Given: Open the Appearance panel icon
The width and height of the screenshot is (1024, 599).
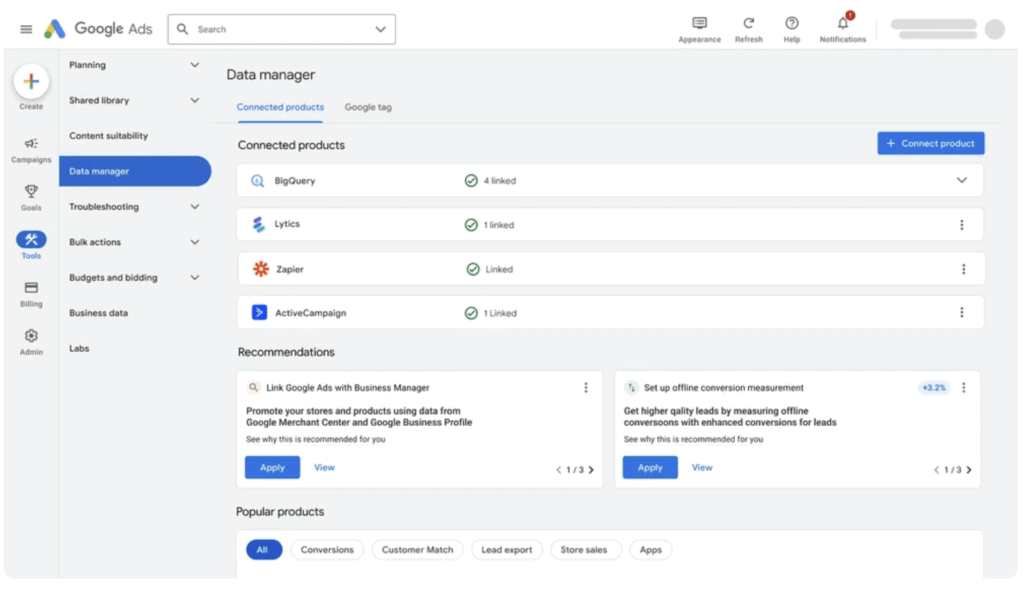Looking at the screenshot, I should click(x=699, y=22).
